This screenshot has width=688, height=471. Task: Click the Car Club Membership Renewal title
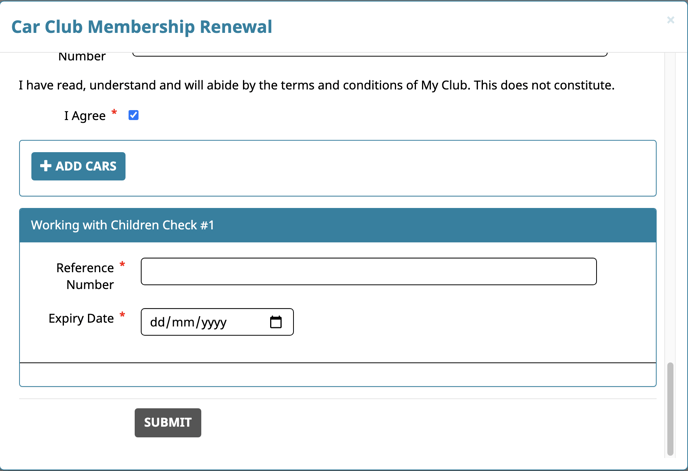pyautogui.click(x=141, y=27)
